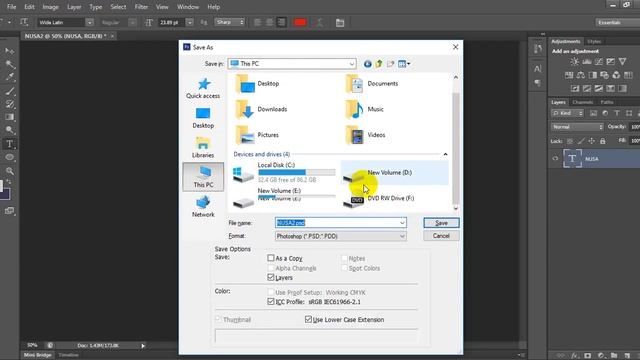Open the Format dropdown list
Image resolution: width=640 pixels, height=360 pixels.
click(341, 236)
